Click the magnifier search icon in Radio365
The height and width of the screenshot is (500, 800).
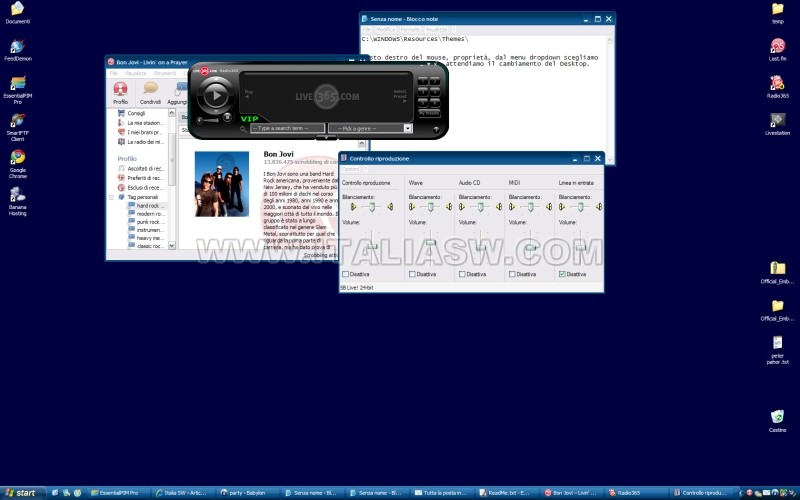[x=243, y=129]
